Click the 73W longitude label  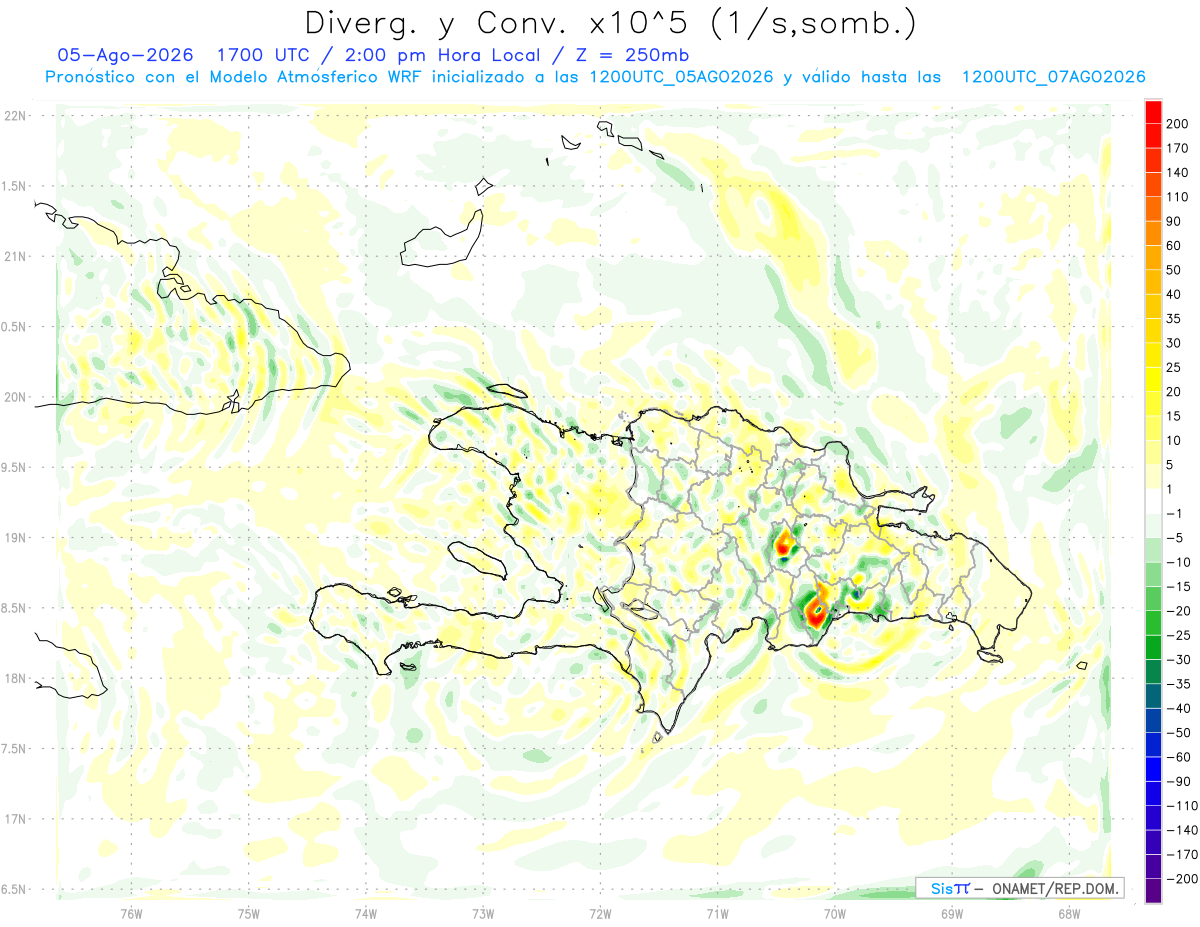(x=483, y=913)
